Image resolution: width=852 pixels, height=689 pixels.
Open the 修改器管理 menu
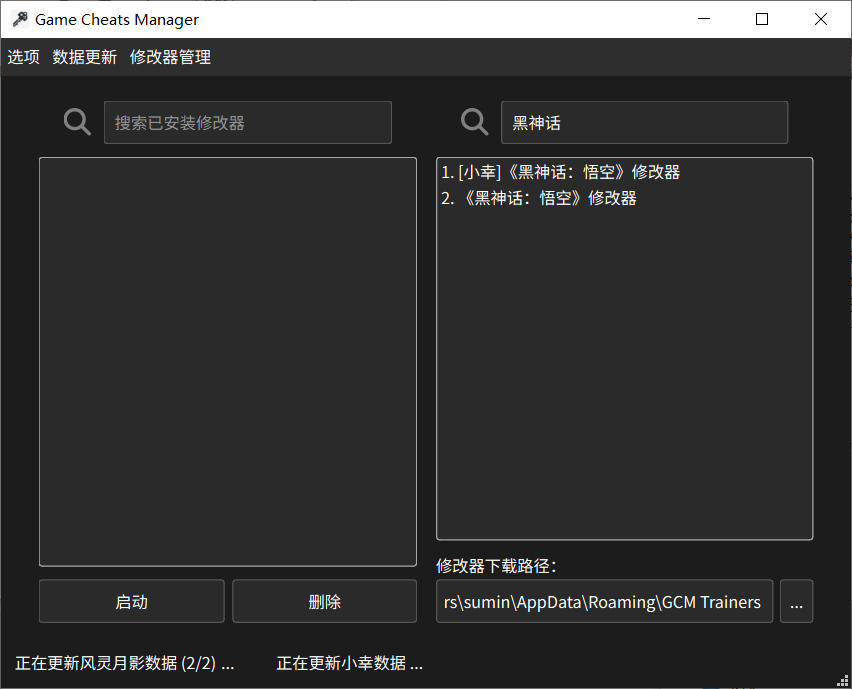[170, 57]
